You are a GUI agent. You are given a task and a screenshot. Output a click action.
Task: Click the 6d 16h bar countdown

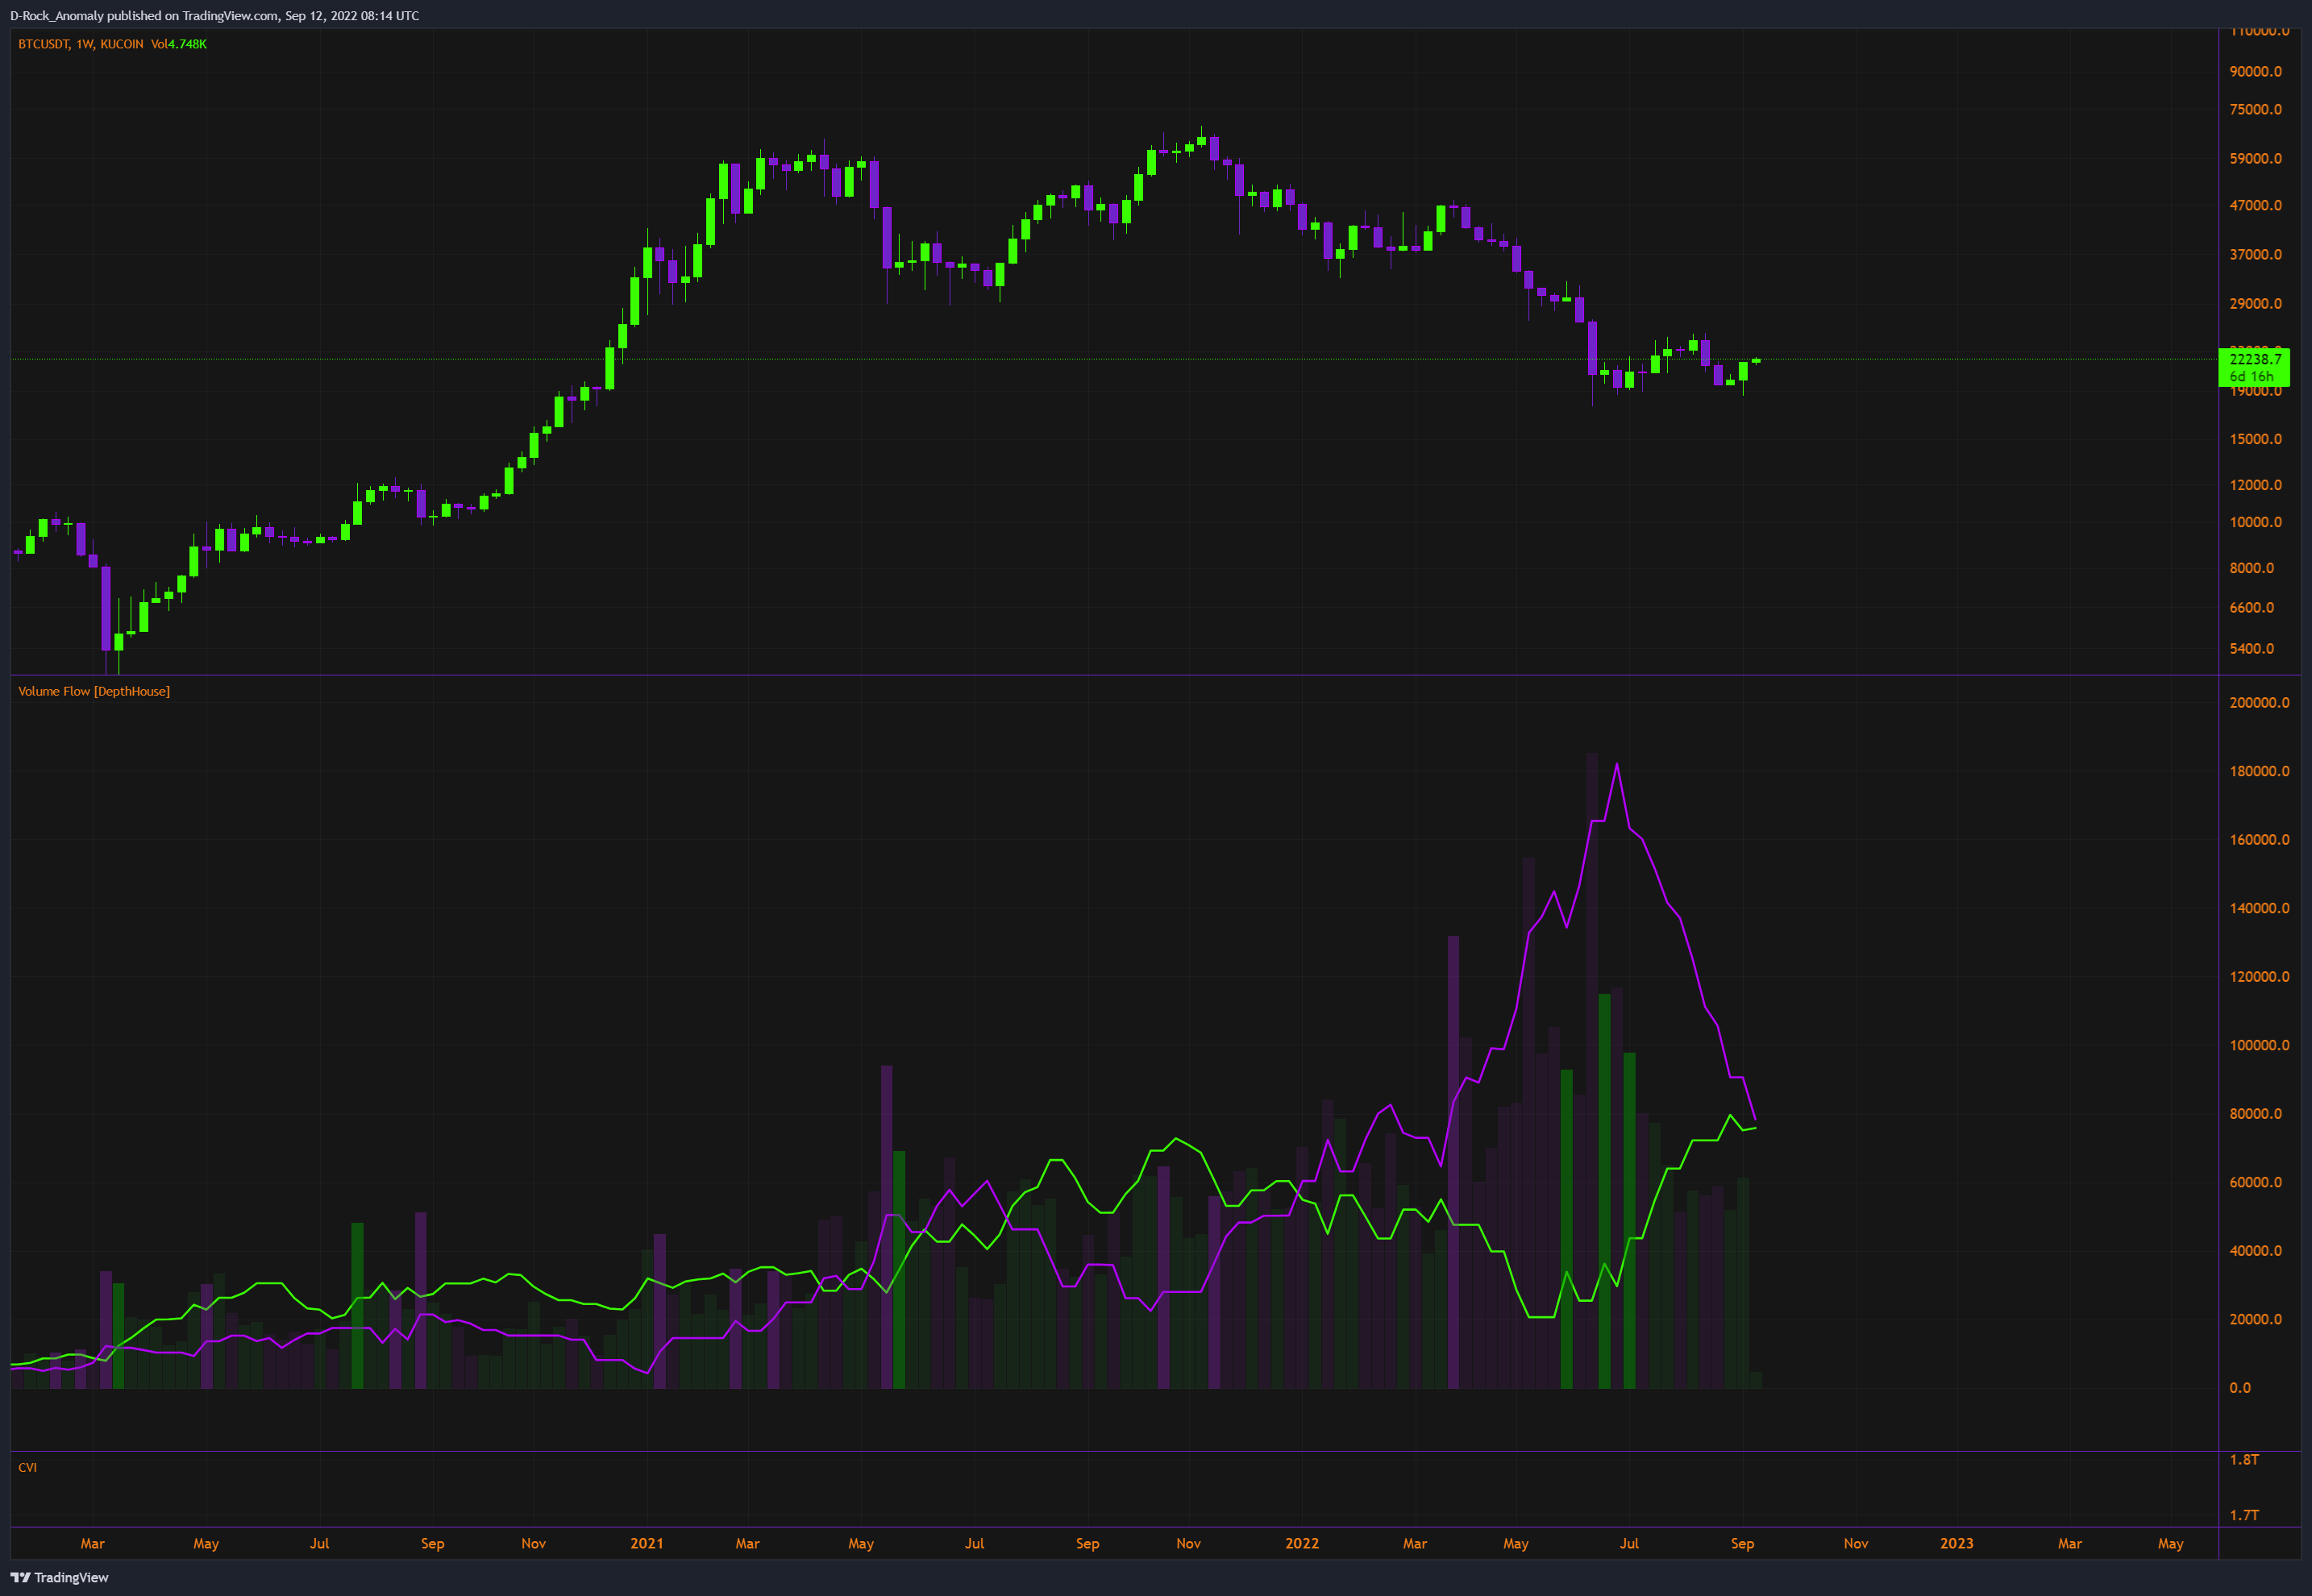pyautogui.click(x=2251, y=376)
